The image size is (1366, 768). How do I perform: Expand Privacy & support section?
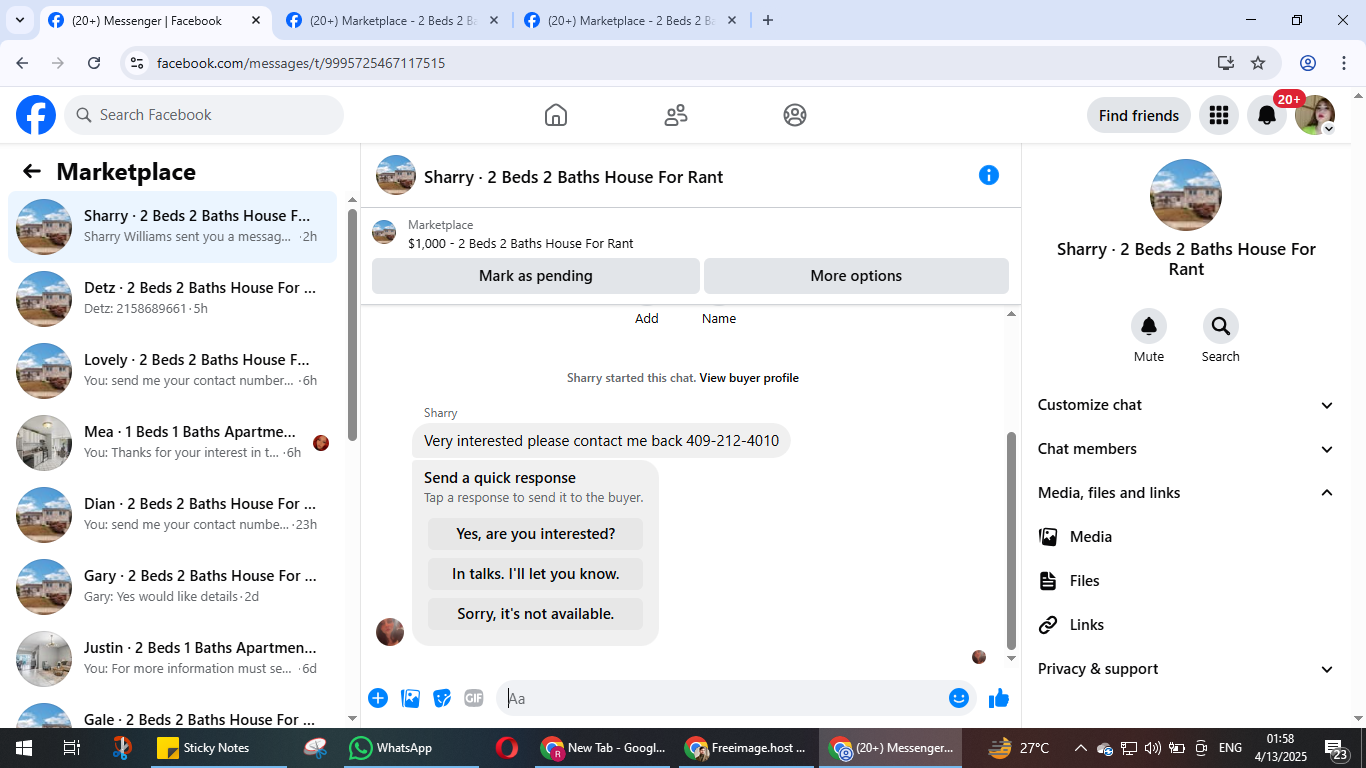[x=1186, y=669]
